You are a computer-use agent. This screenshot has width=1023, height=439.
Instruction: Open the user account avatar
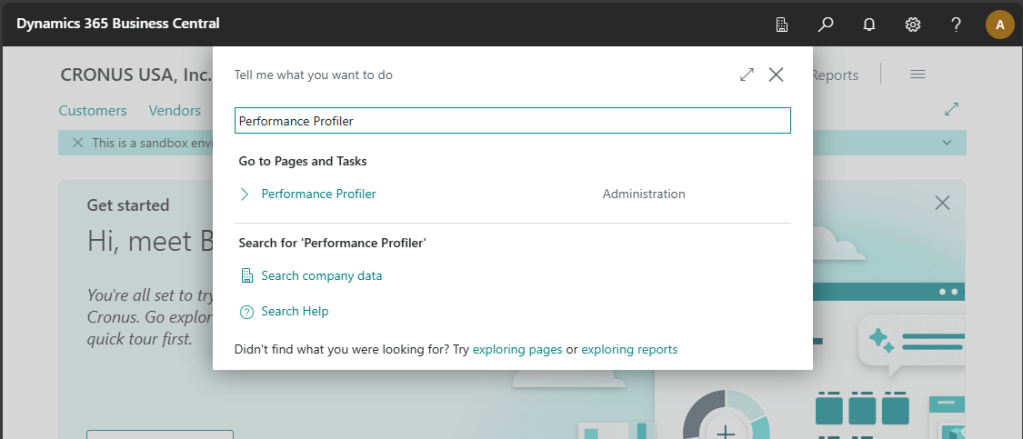(x=999, y=24)
